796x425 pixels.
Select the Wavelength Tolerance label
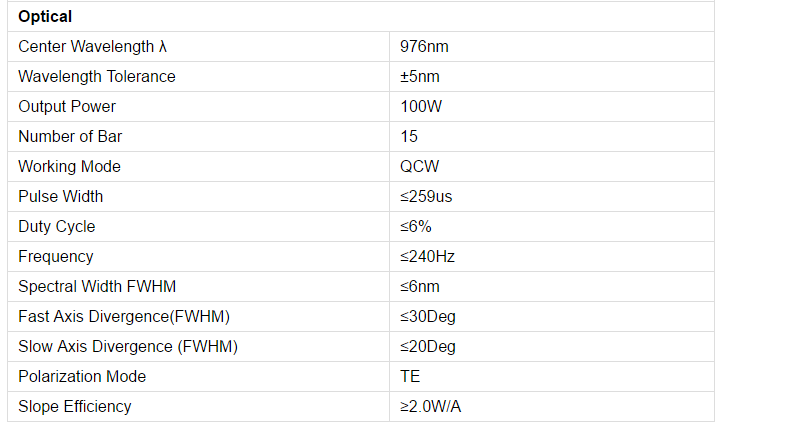pyautogui.click(x=96, y=77)
